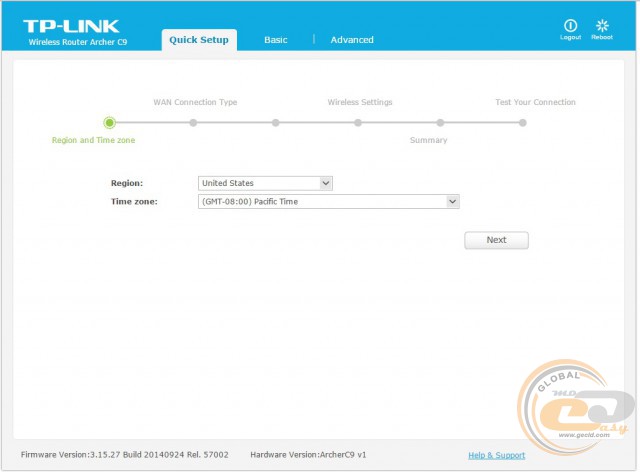Viewport: 640px width, 472px height.
Task: Open the Time zone dropdown
Action: click(329, 202)
